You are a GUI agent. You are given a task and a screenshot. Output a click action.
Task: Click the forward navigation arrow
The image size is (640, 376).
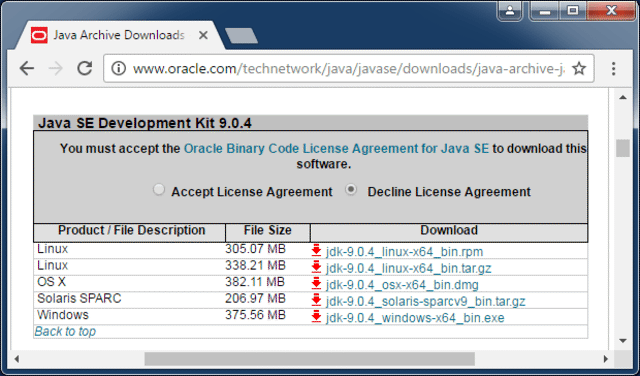point(56,68)
